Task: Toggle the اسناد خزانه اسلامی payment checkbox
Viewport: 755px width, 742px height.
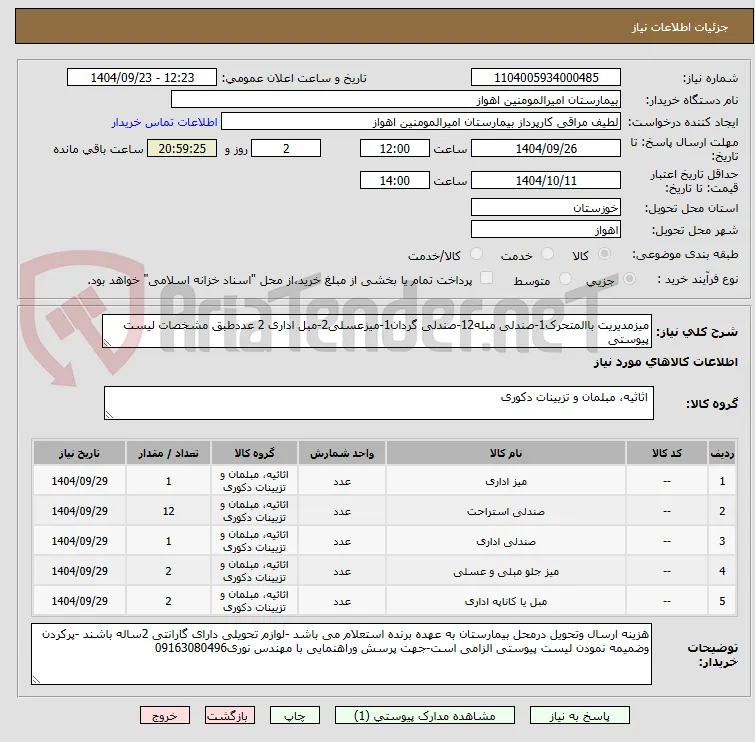Action: coord(486,278)
